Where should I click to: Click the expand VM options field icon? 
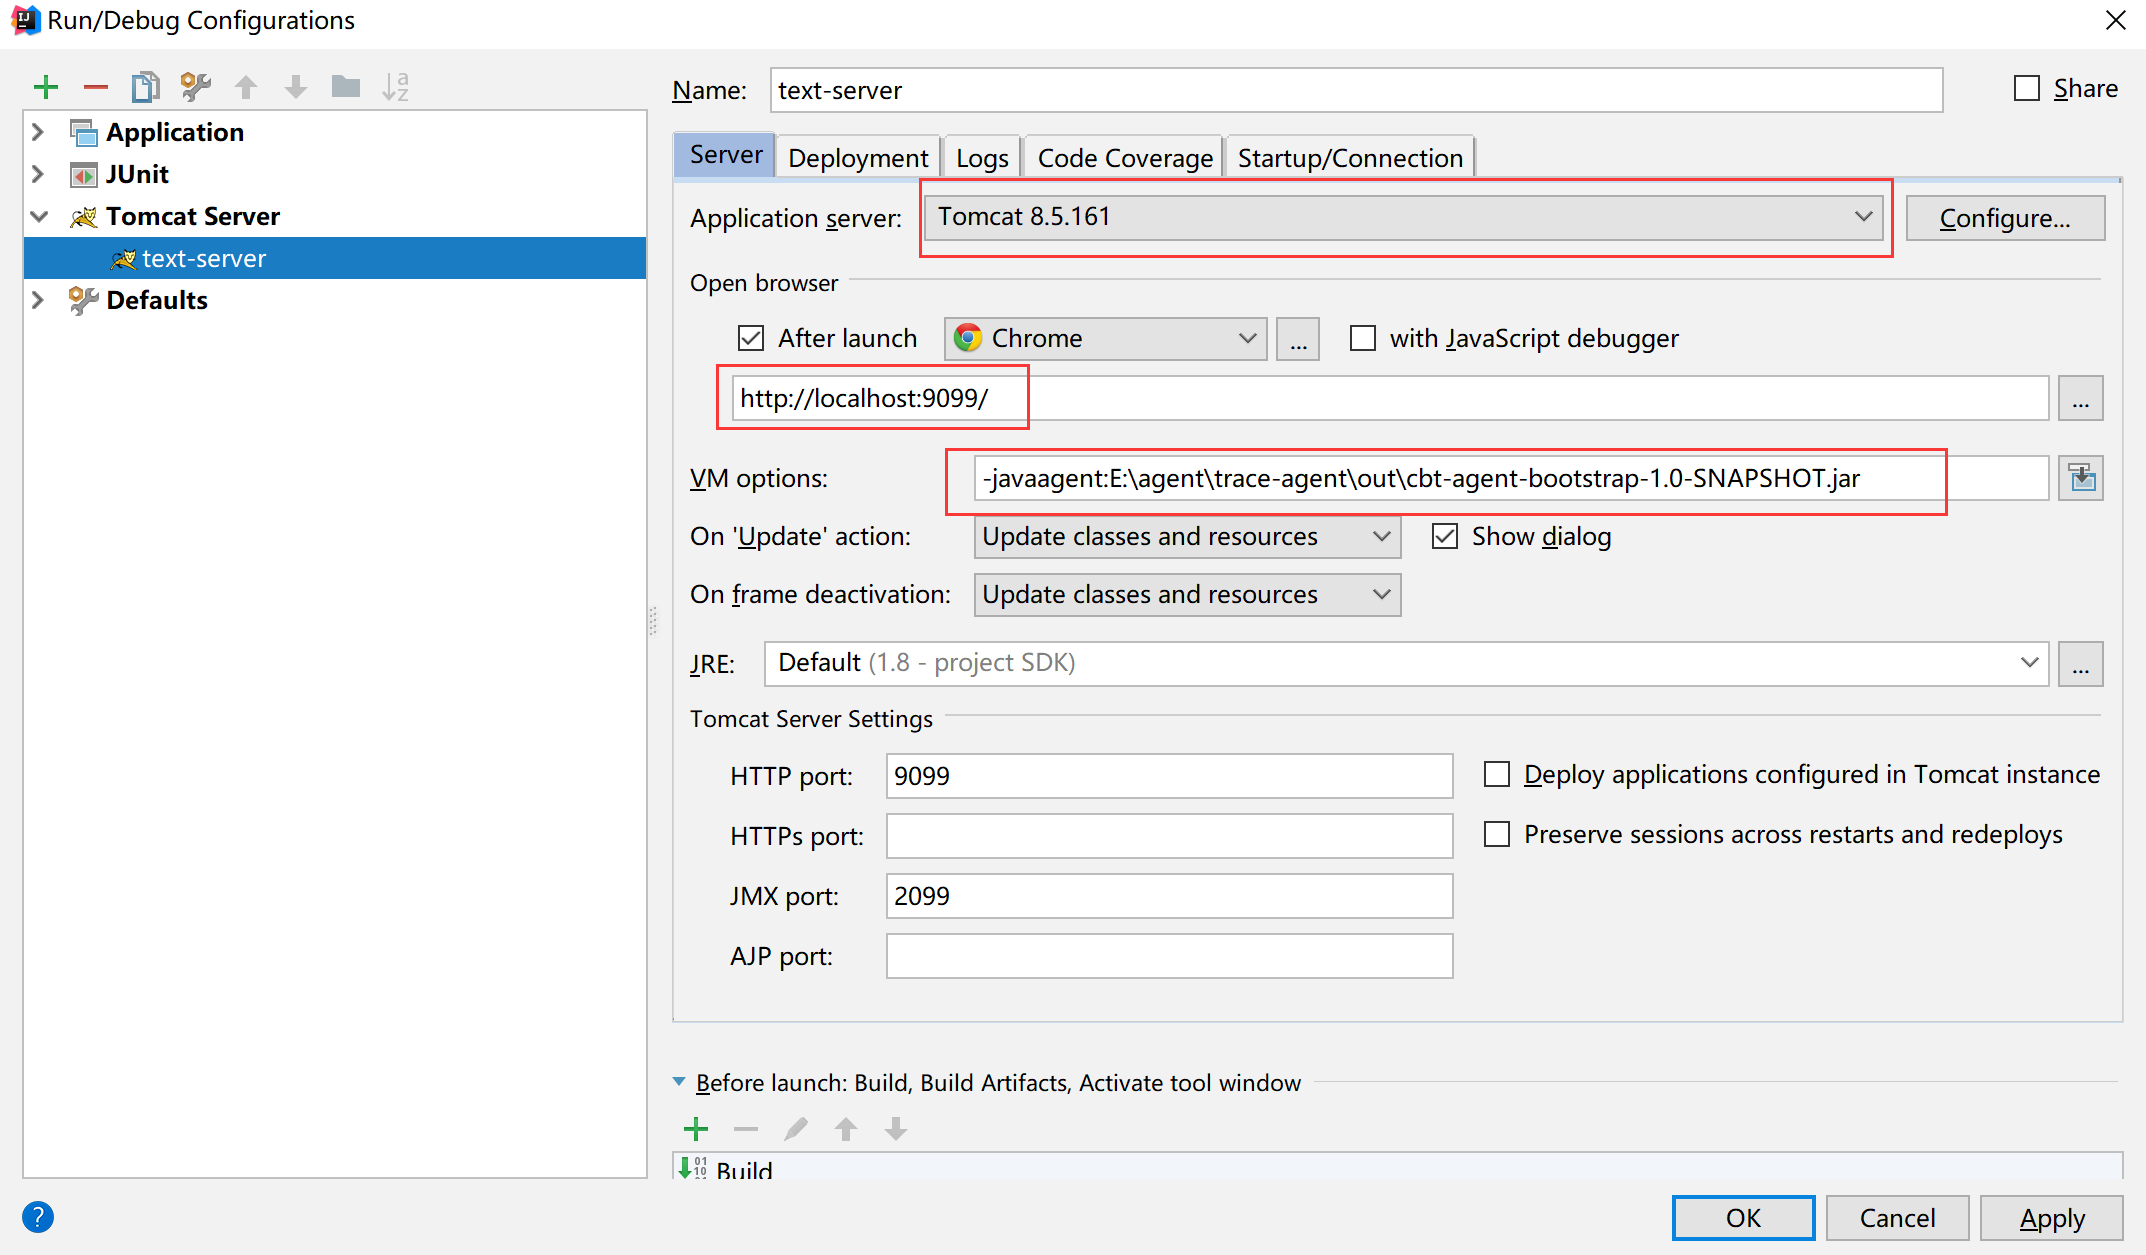coord(2081,478)
